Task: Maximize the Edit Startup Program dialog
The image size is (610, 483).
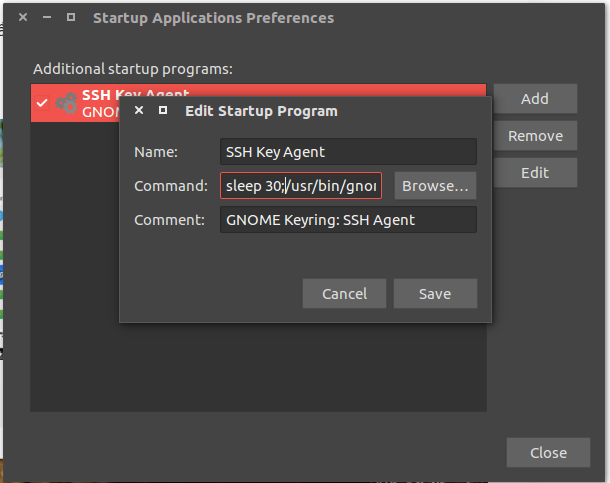Action: 163,111
